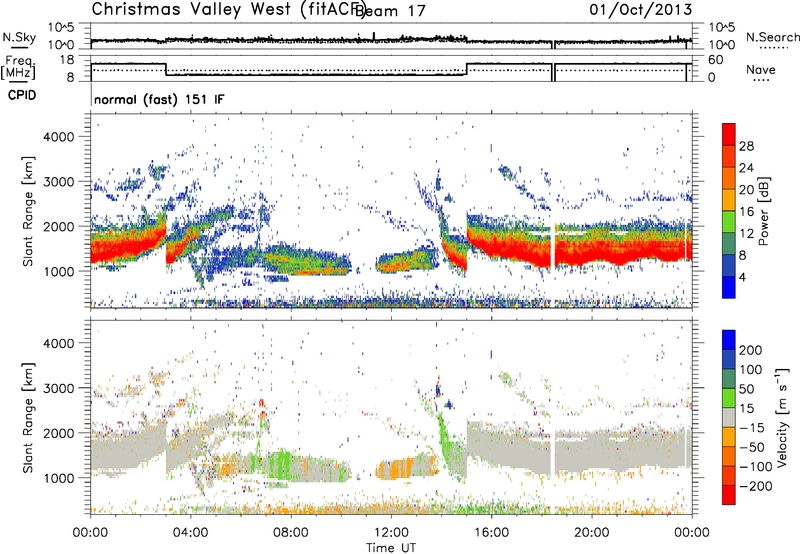Pick the gray segment of velocity color bar

tap(729, 417)
